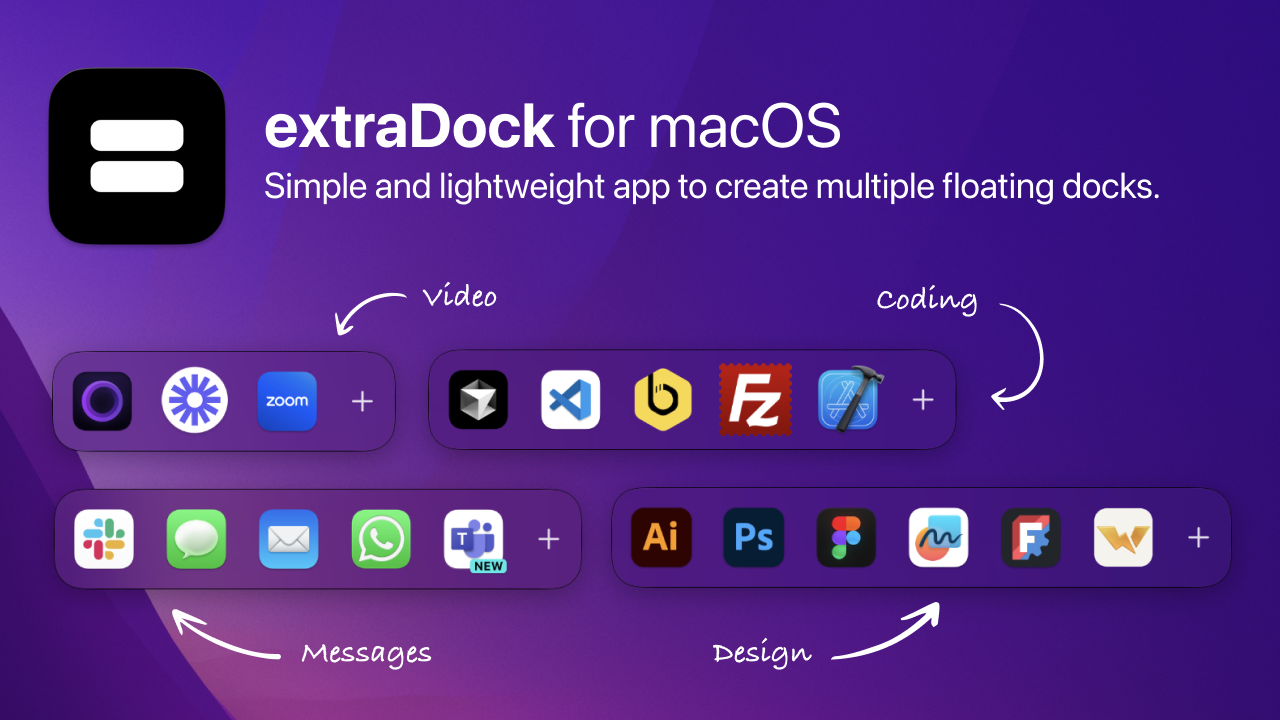Open the purple ring app in Video dock
The height and width of the screenshot is (720, 1280).
coord(102,401)
